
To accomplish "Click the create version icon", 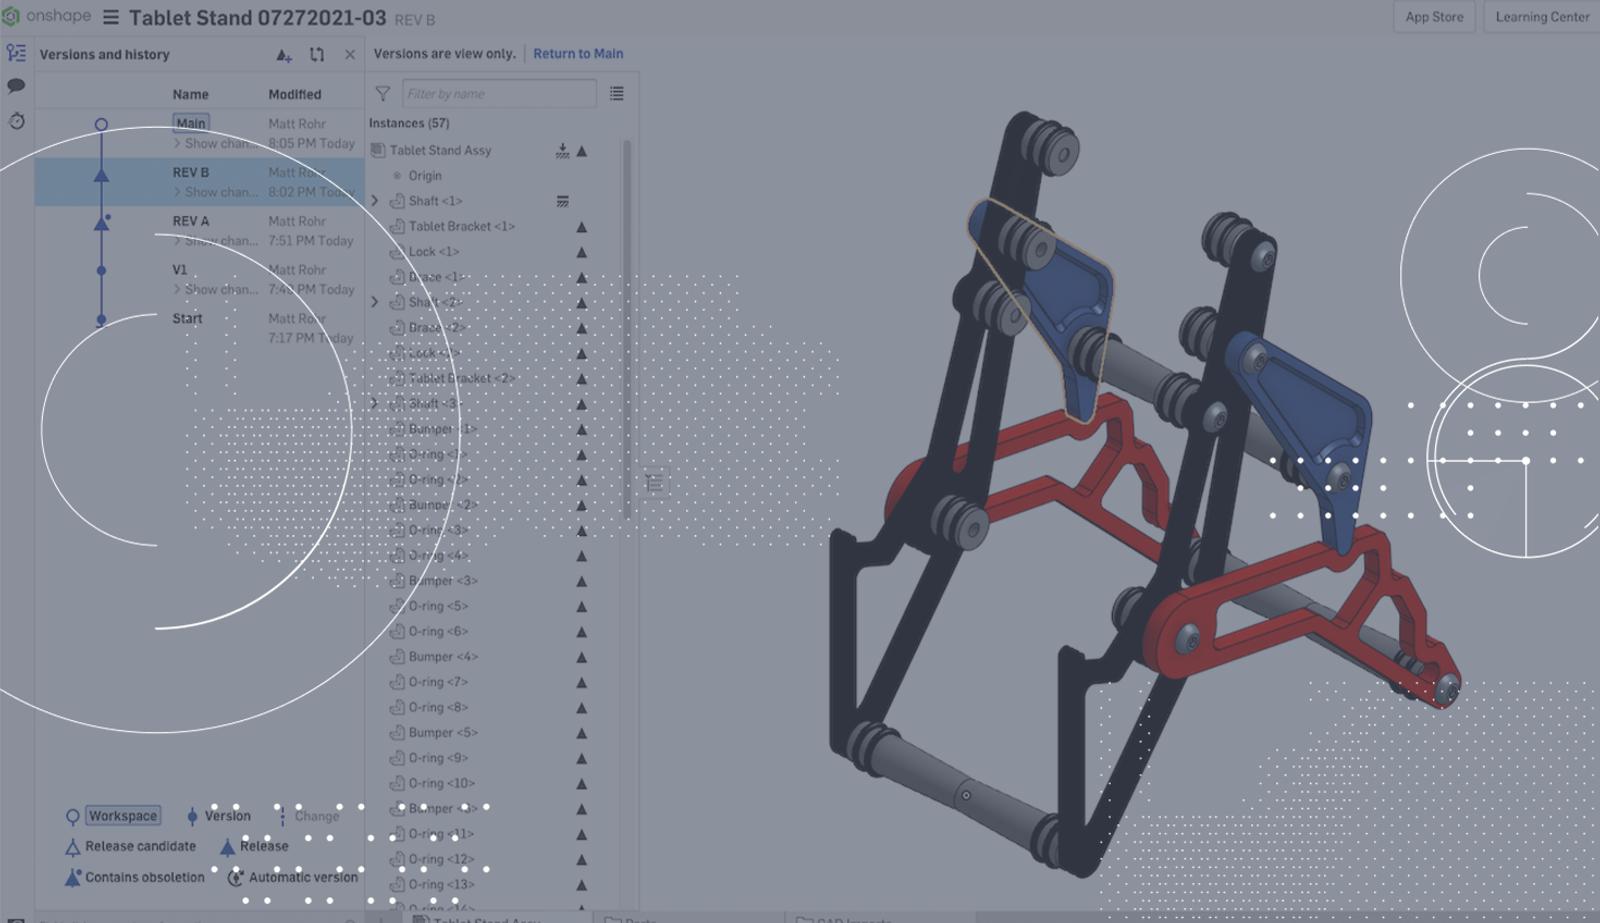I will (x=284, y=55).
